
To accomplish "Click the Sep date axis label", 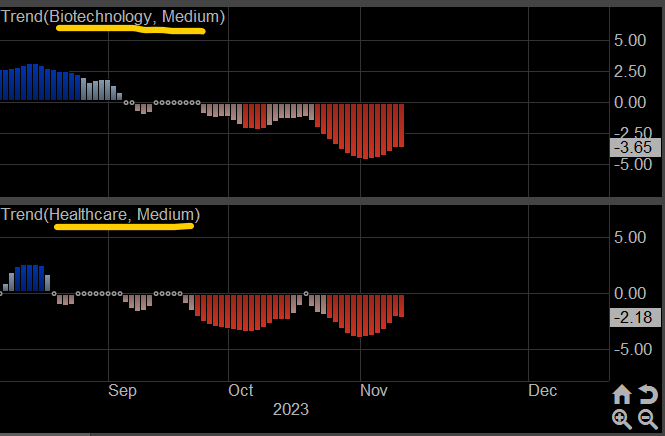I will [122, 391].
